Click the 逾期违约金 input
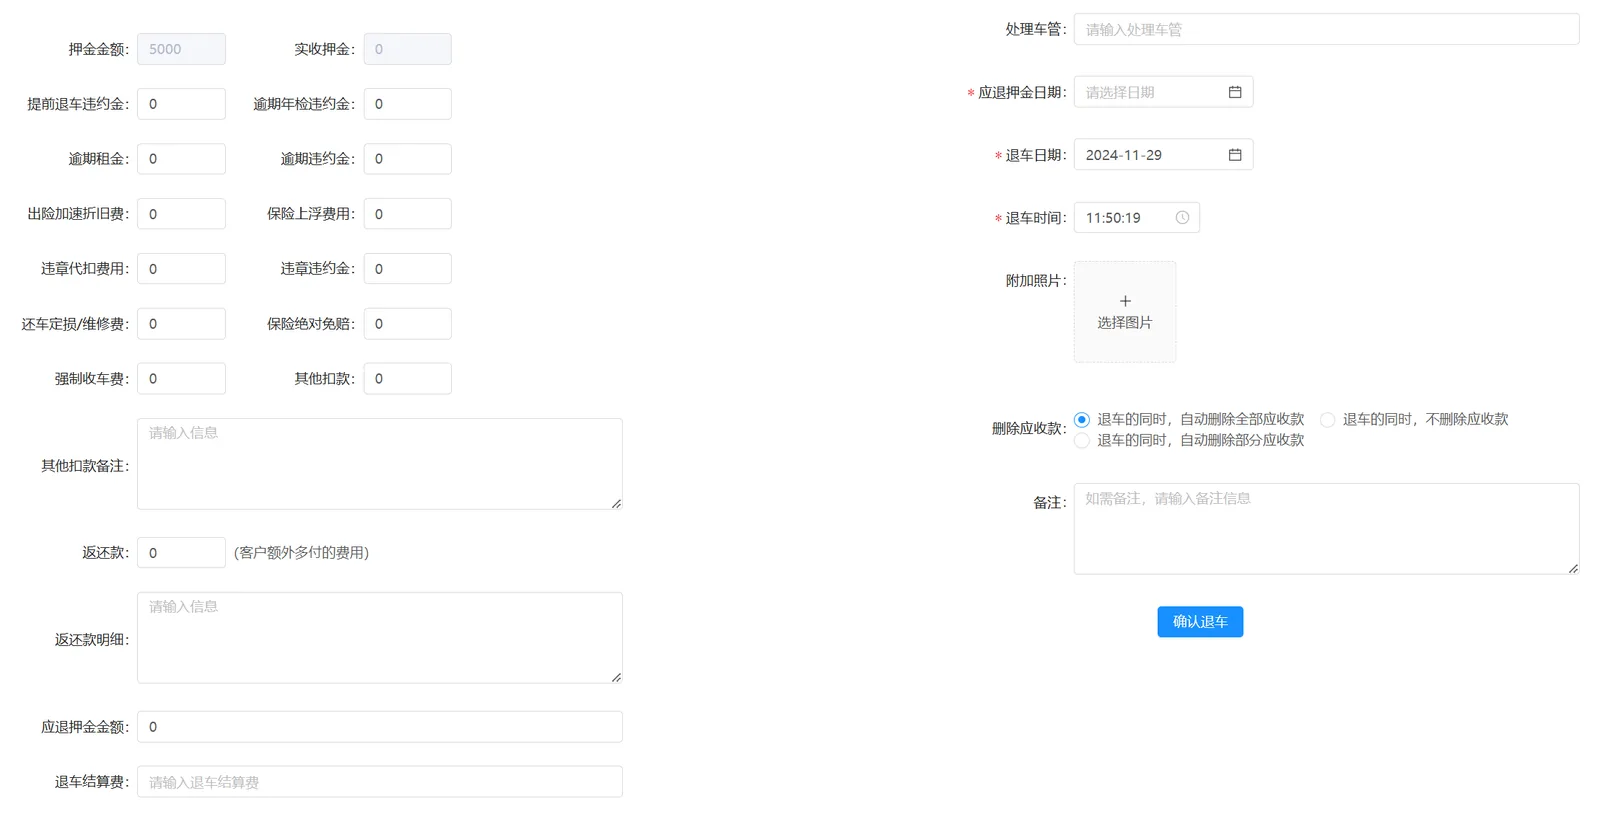Image resolution: width=1600 pixels, height=819 pixels. point(407,159)
